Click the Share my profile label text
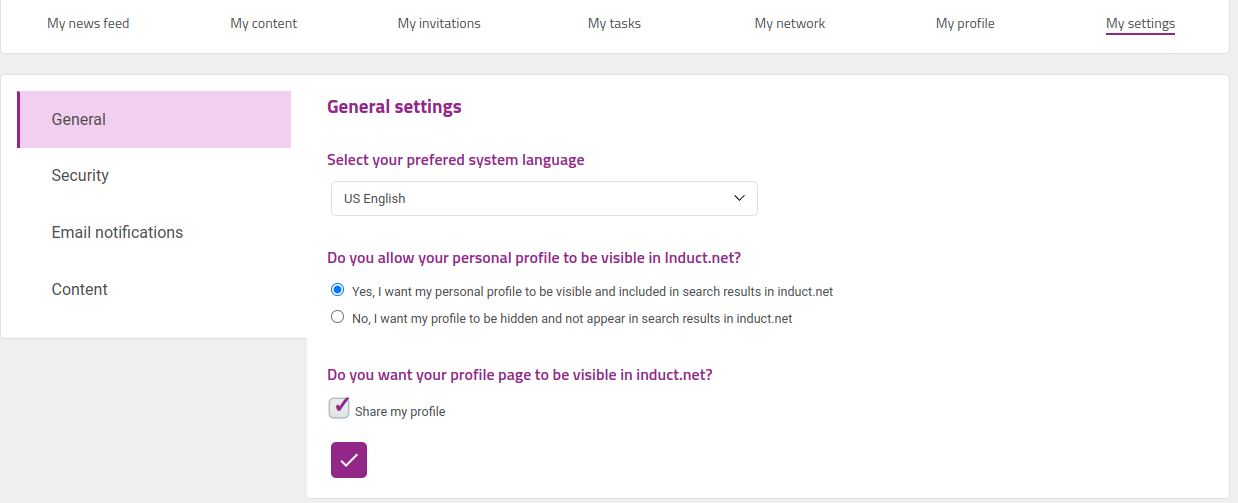 [x=400, y=411]
